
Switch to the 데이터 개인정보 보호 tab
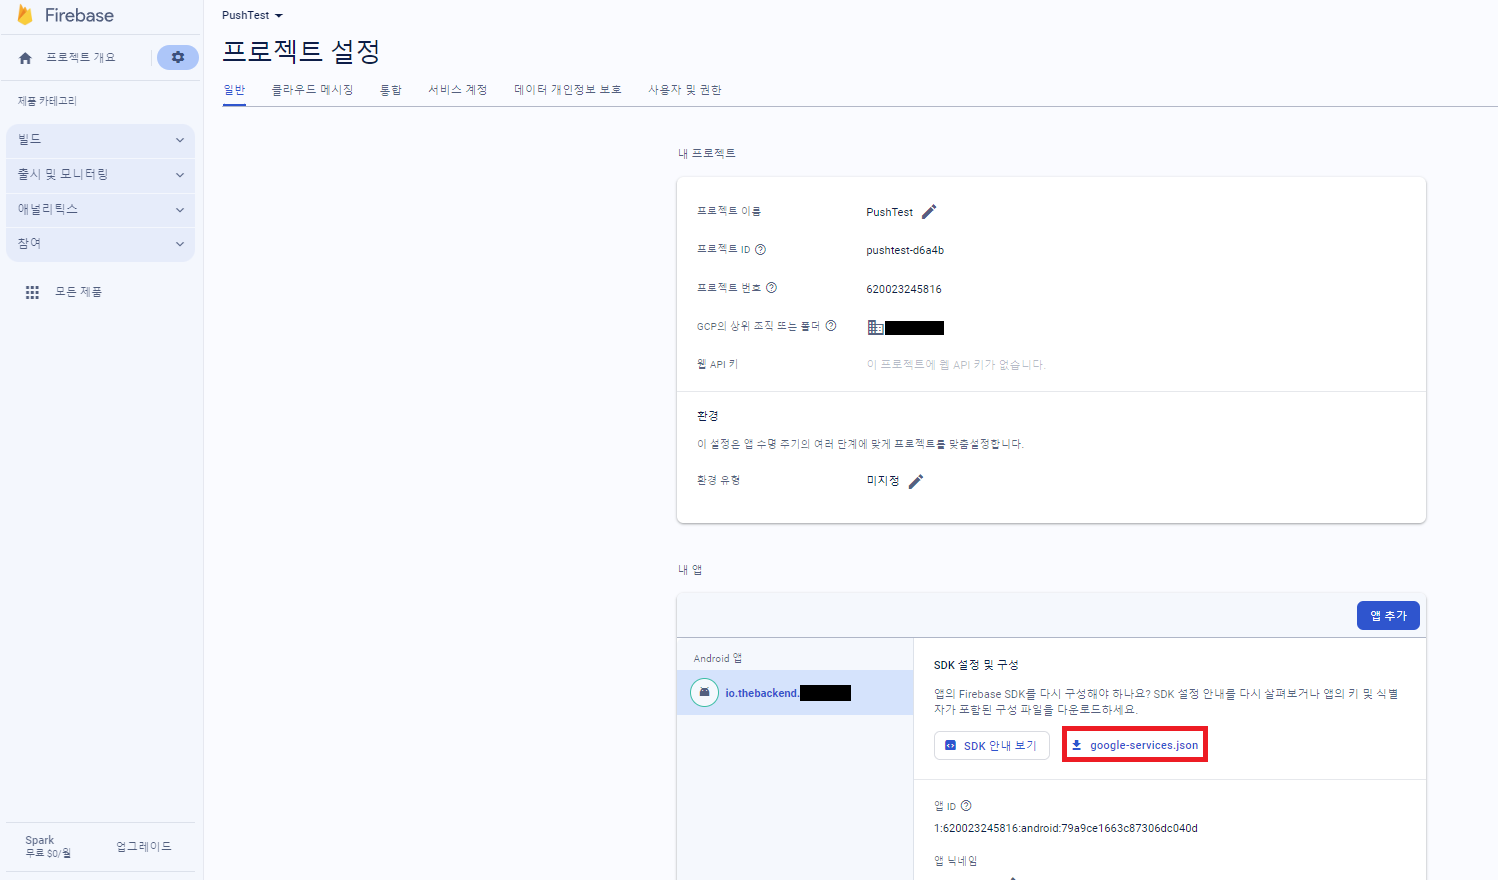click(568, 90)
